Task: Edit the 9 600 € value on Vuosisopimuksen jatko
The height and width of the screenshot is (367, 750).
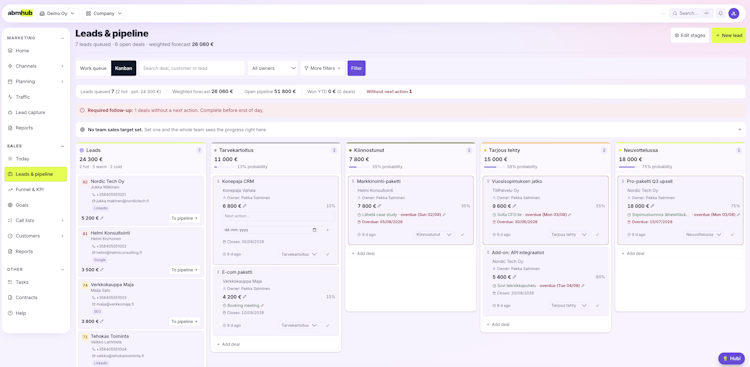Action: (515, 206)
